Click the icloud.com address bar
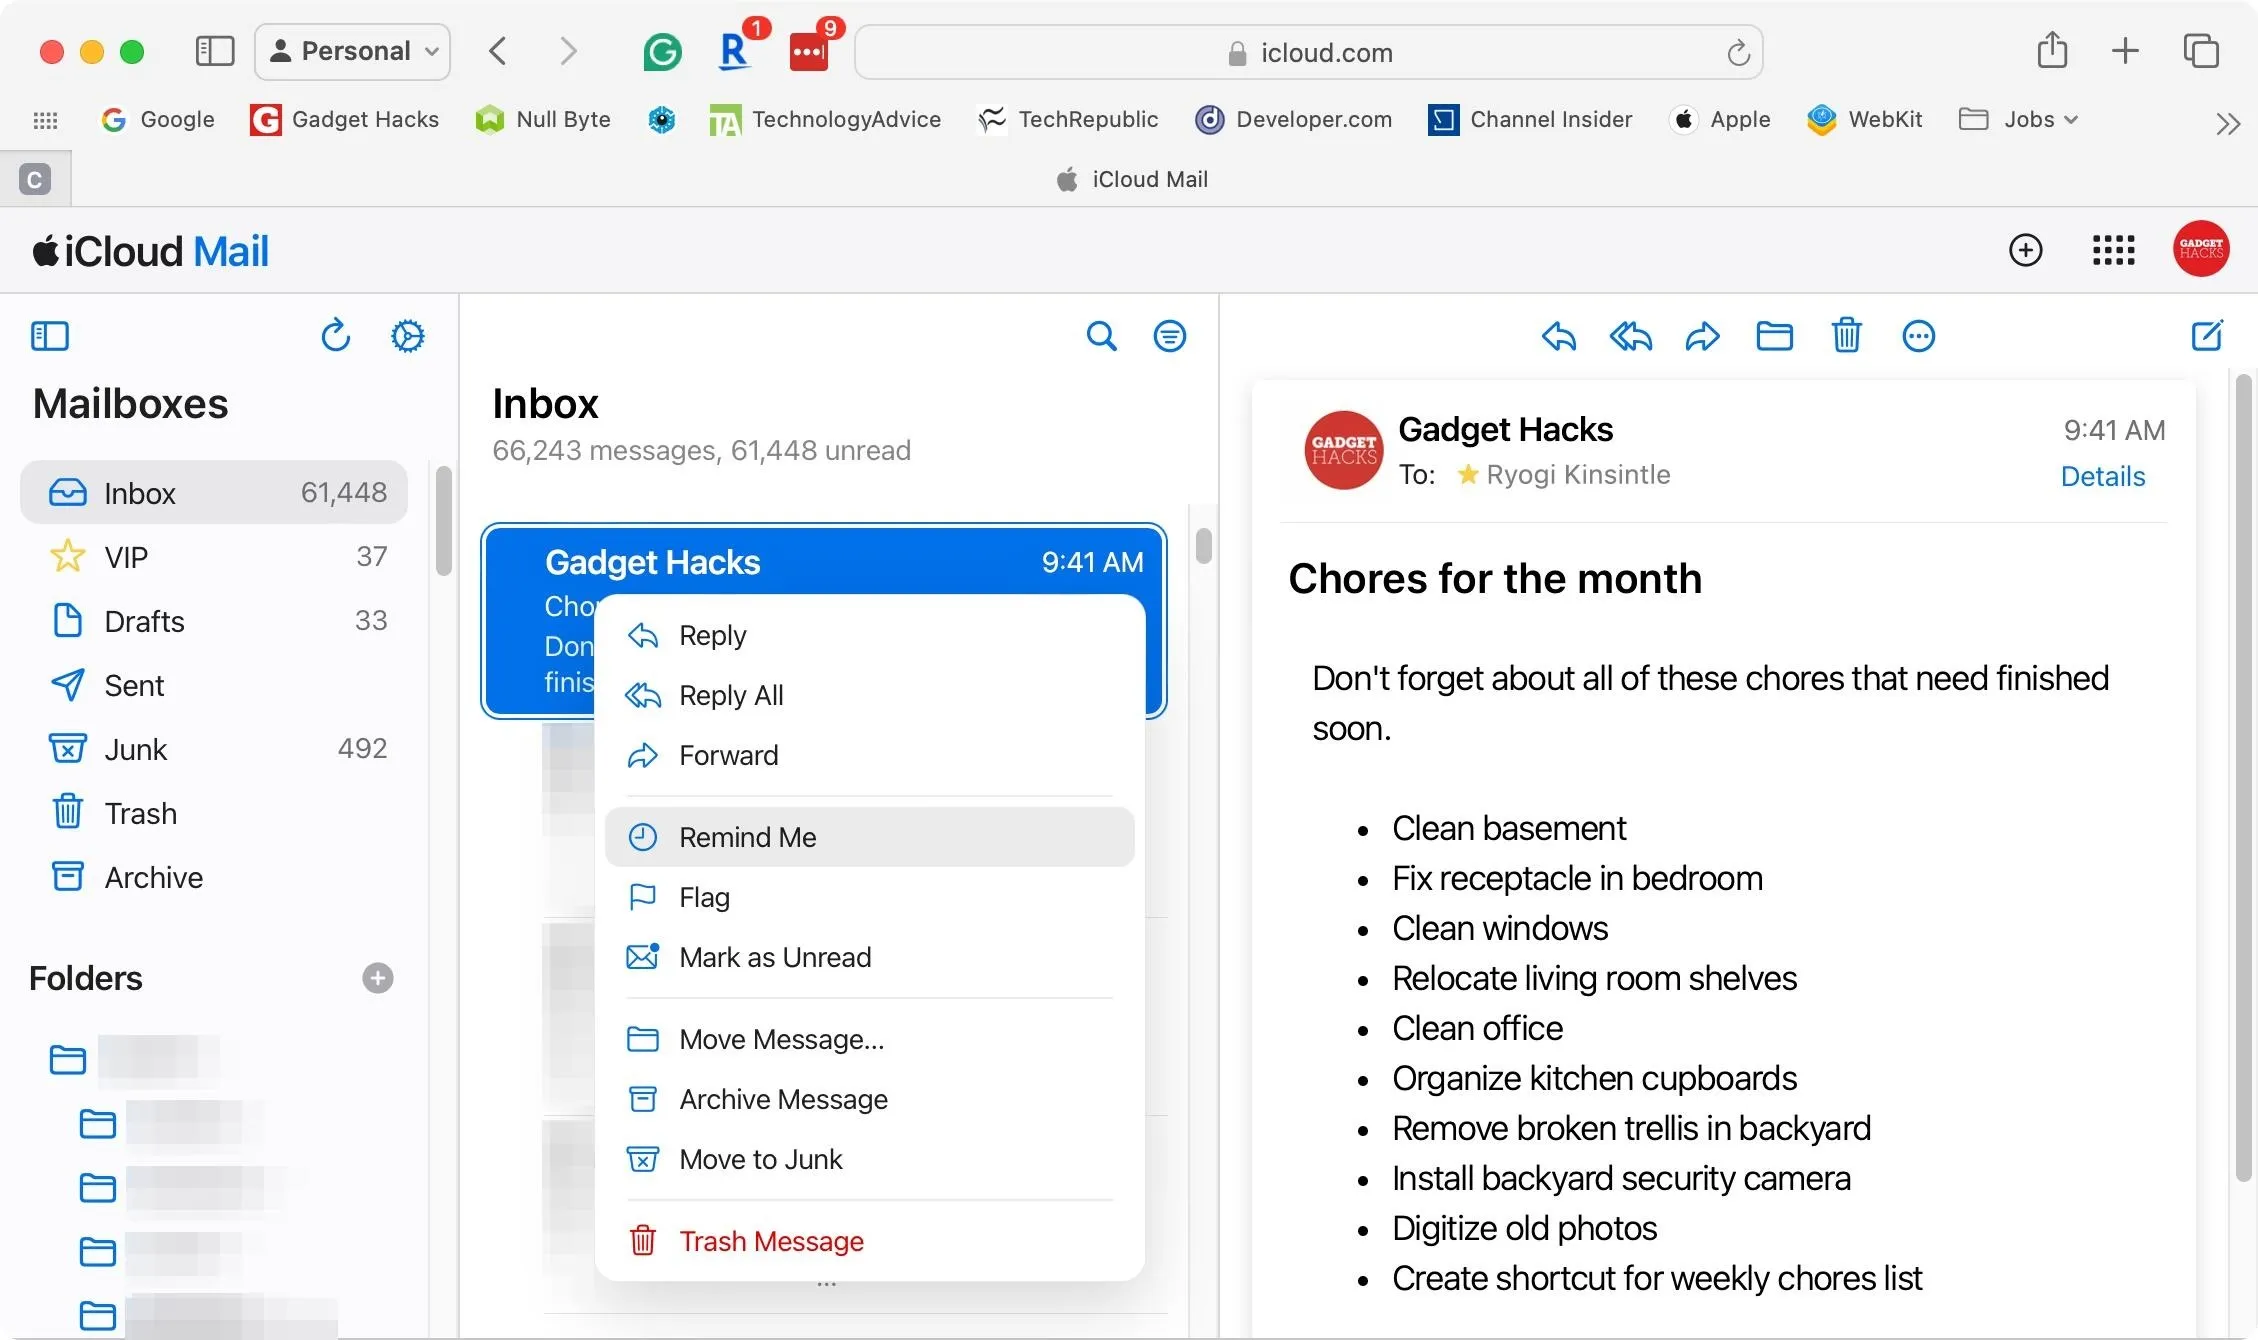This screenshot has width=2258, height=1340. (x=1309, y=52)
